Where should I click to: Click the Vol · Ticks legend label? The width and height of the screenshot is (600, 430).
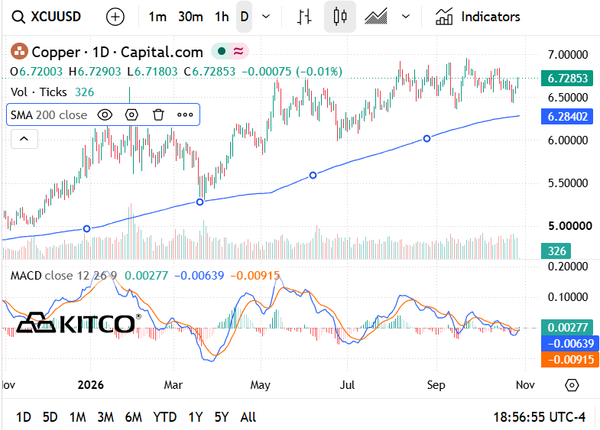39,92
